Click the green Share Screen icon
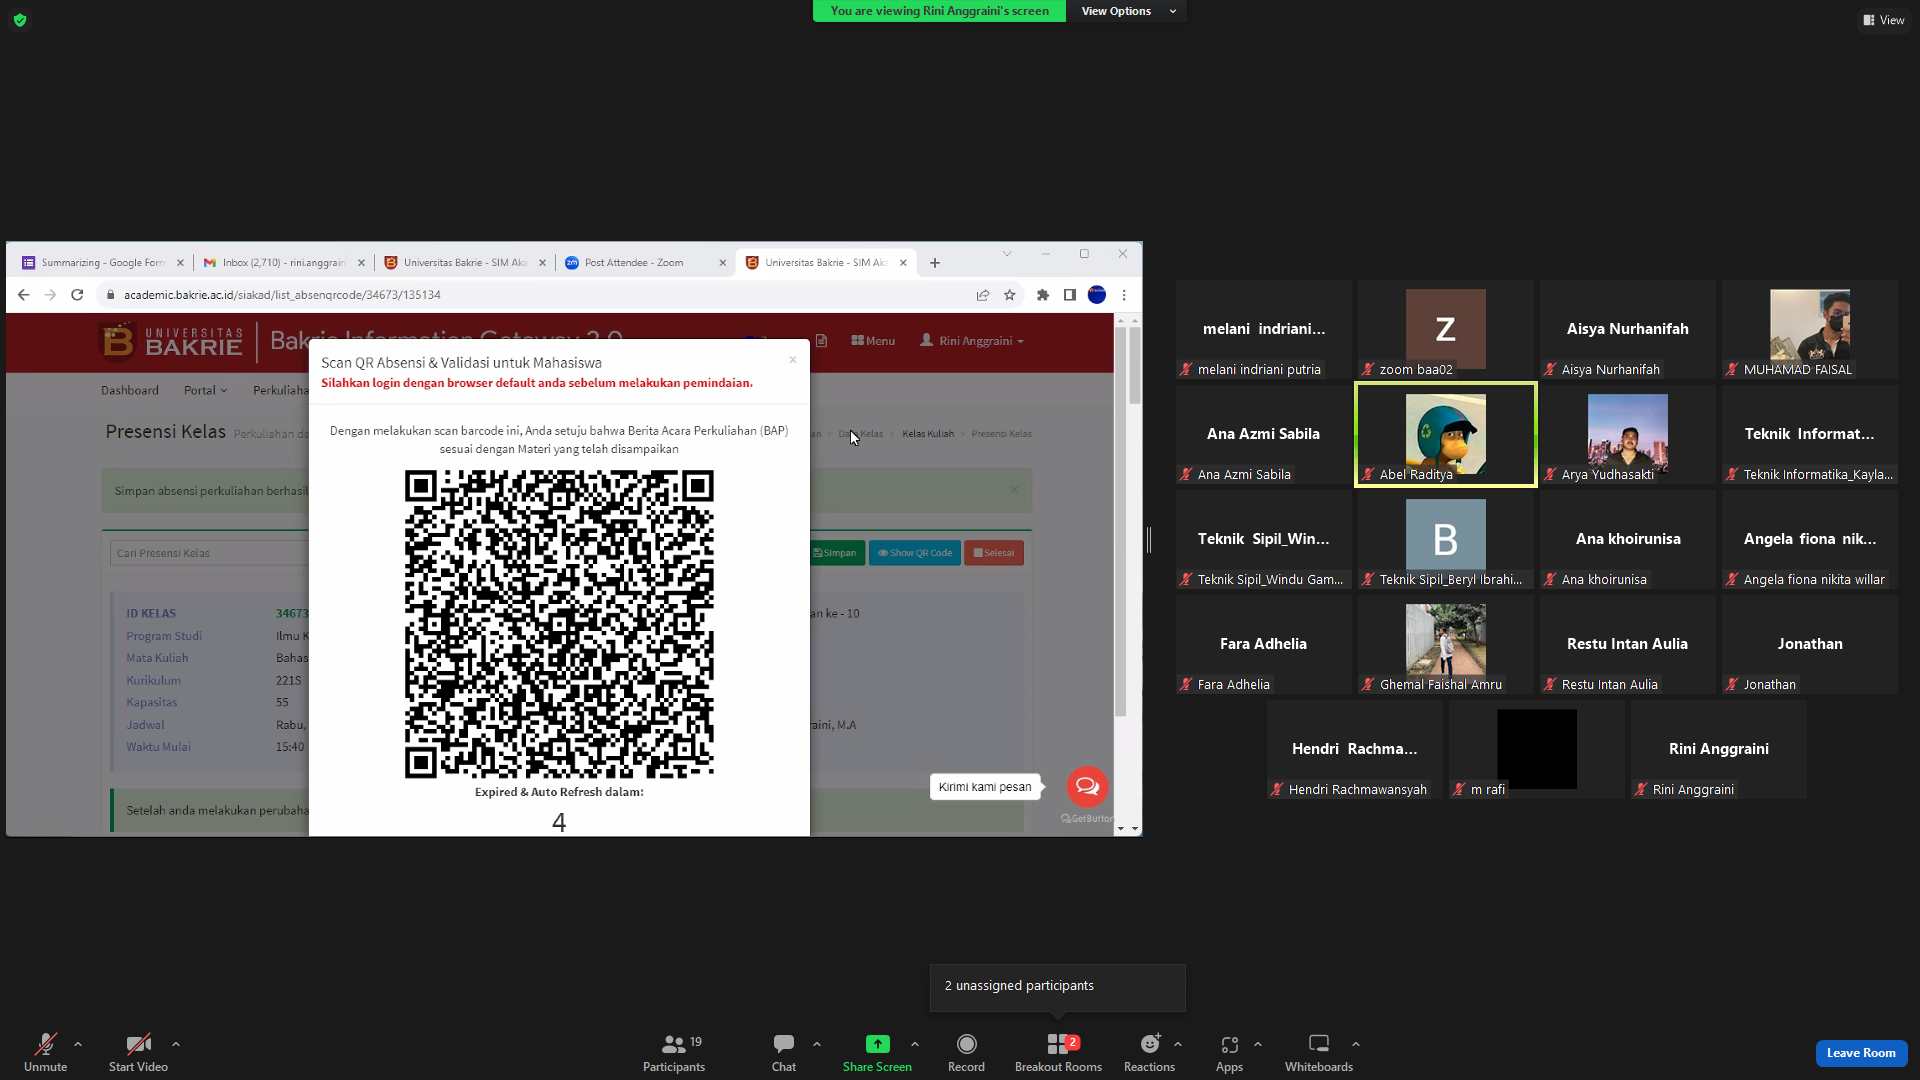Viewport: 1920px width, 1080px height. point(877,1044)
